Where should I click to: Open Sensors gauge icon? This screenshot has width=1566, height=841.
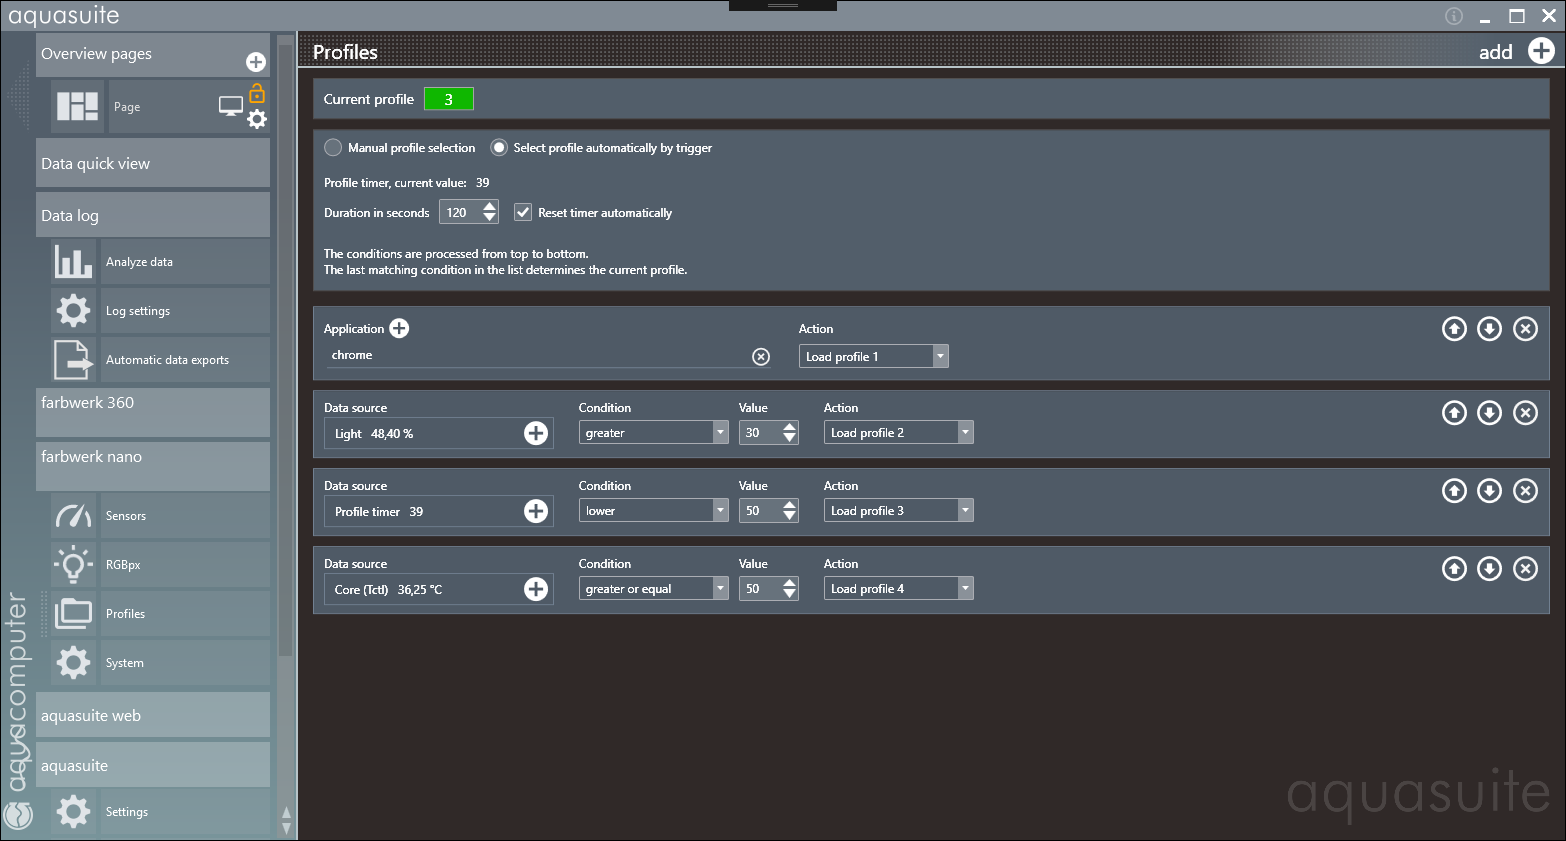73,516
